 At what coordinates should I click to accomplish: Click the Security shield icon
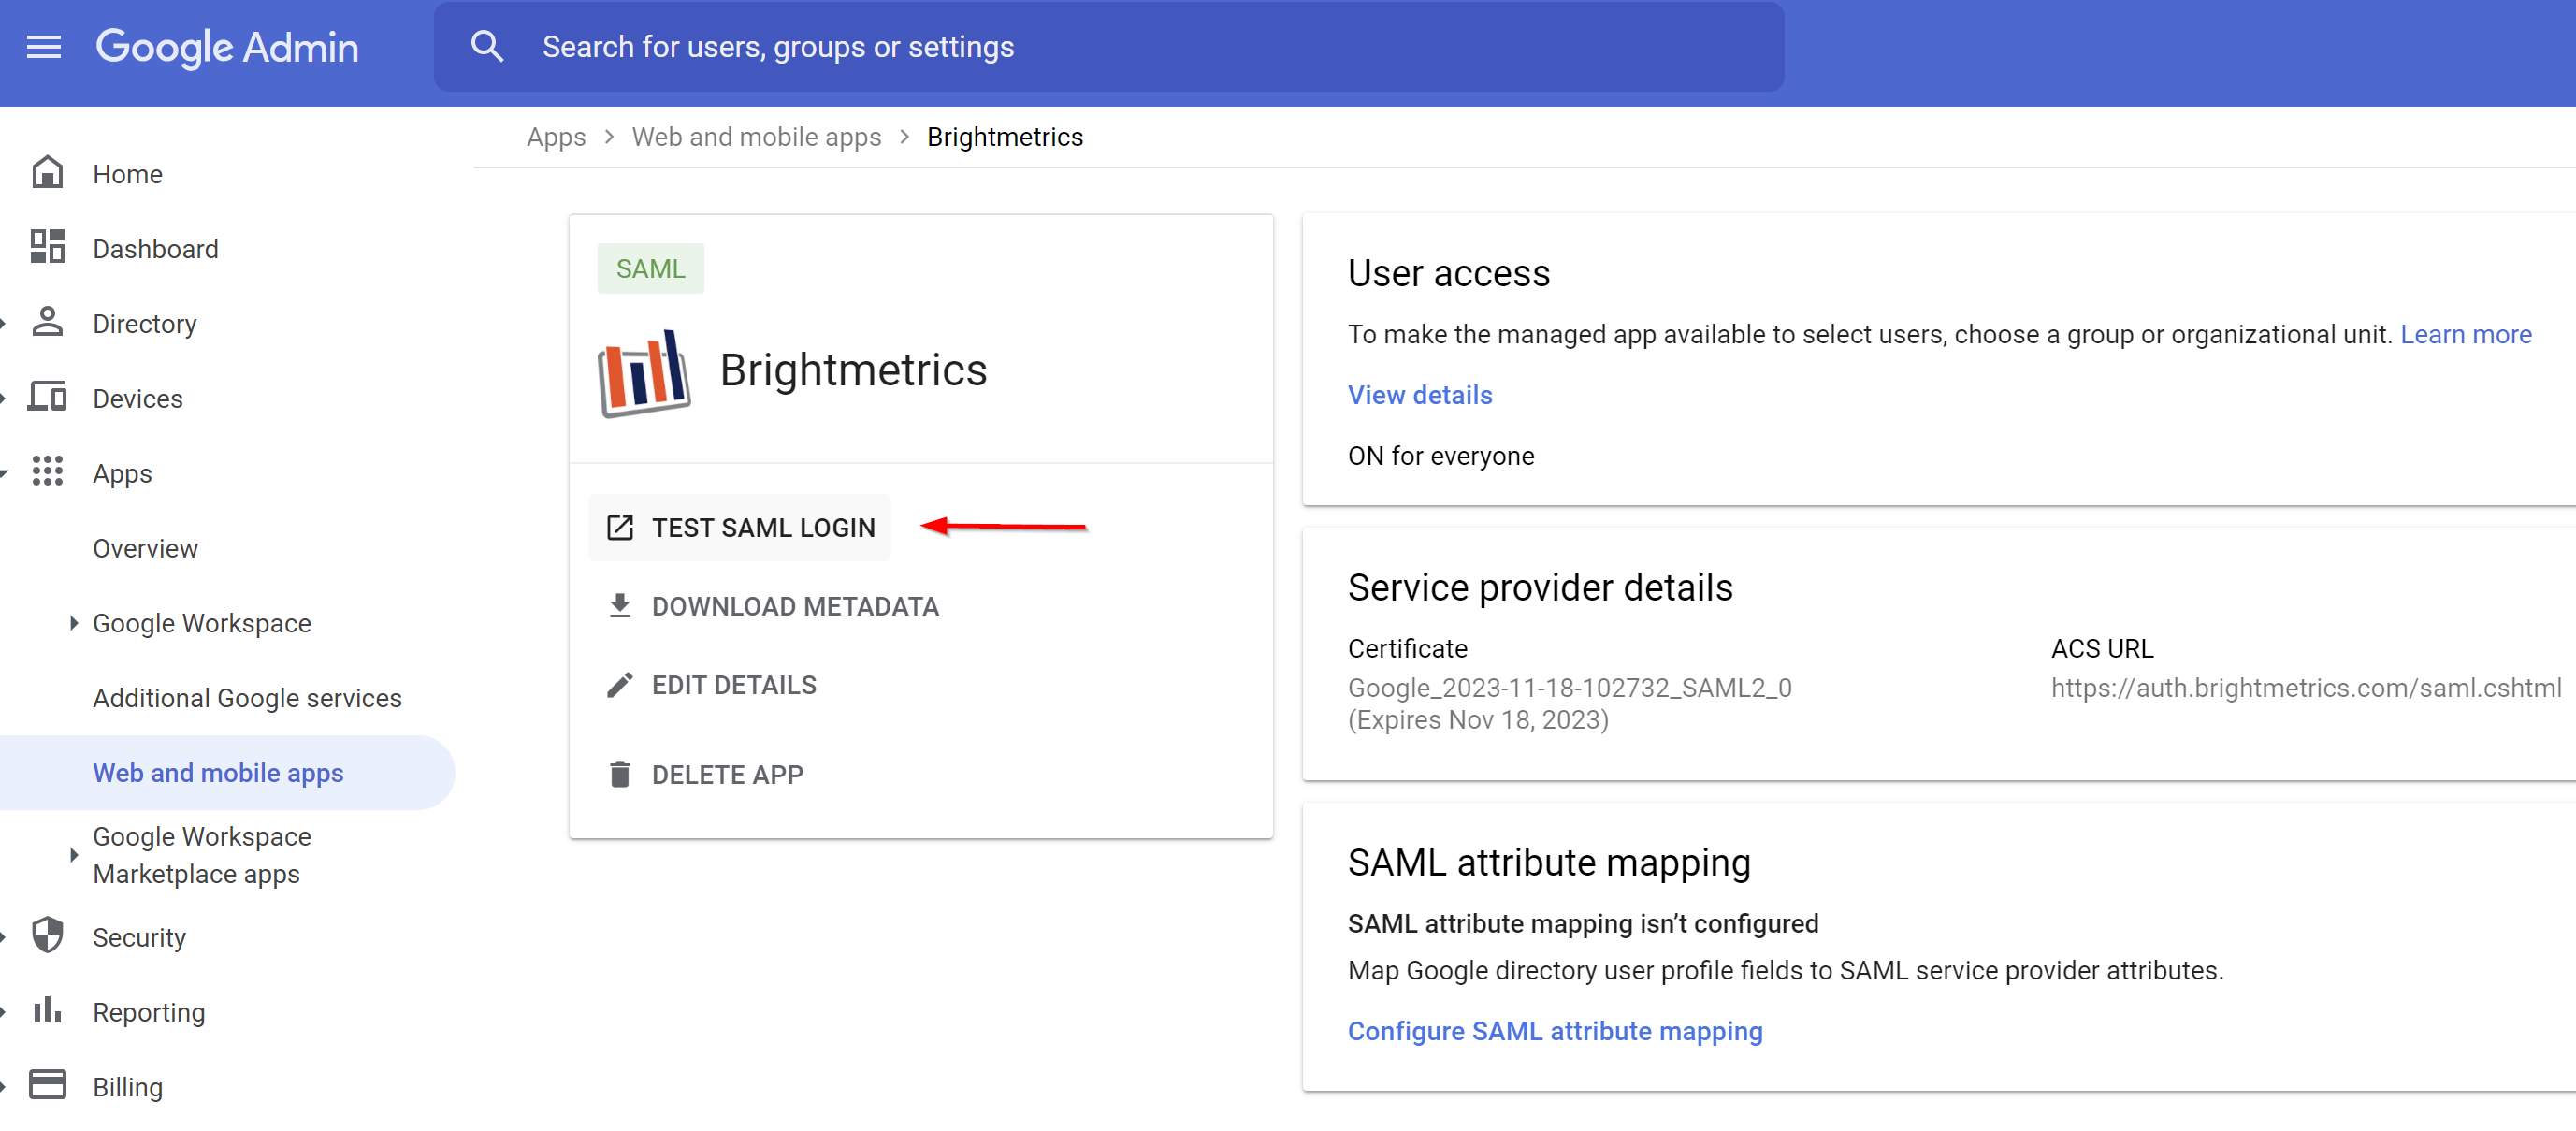click(47, 936)
